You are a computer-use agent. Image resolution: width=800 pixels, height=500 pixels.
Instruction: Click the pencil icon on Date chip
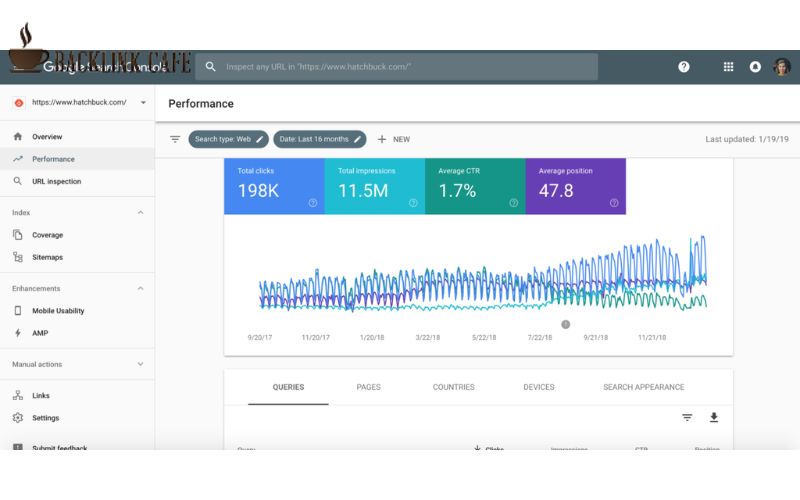pyautogui.click(x=357, y=139)
